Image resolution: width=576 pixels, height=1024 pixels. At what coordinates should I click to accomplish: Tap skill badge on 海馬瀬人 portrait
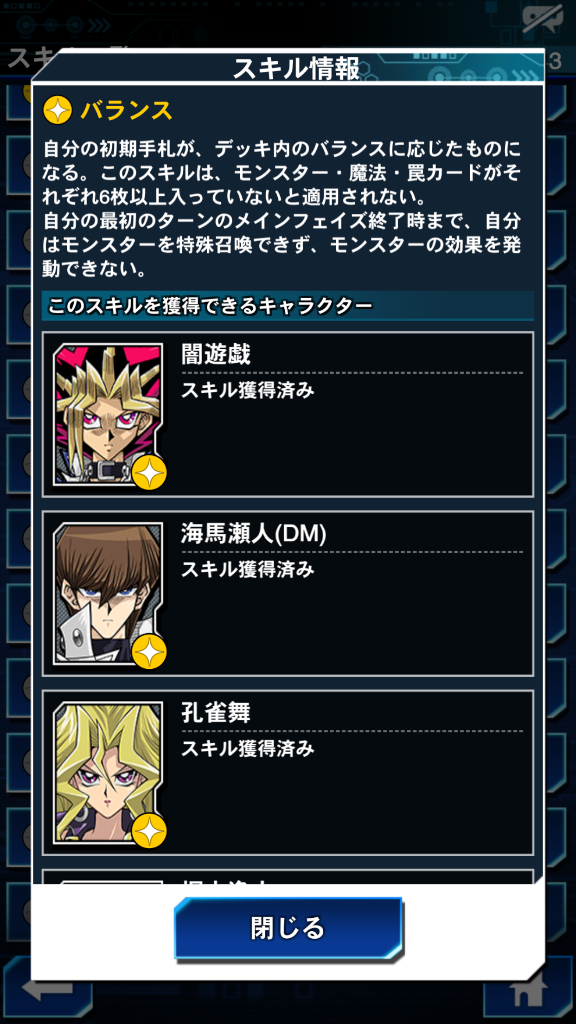(x=149, y=652)
